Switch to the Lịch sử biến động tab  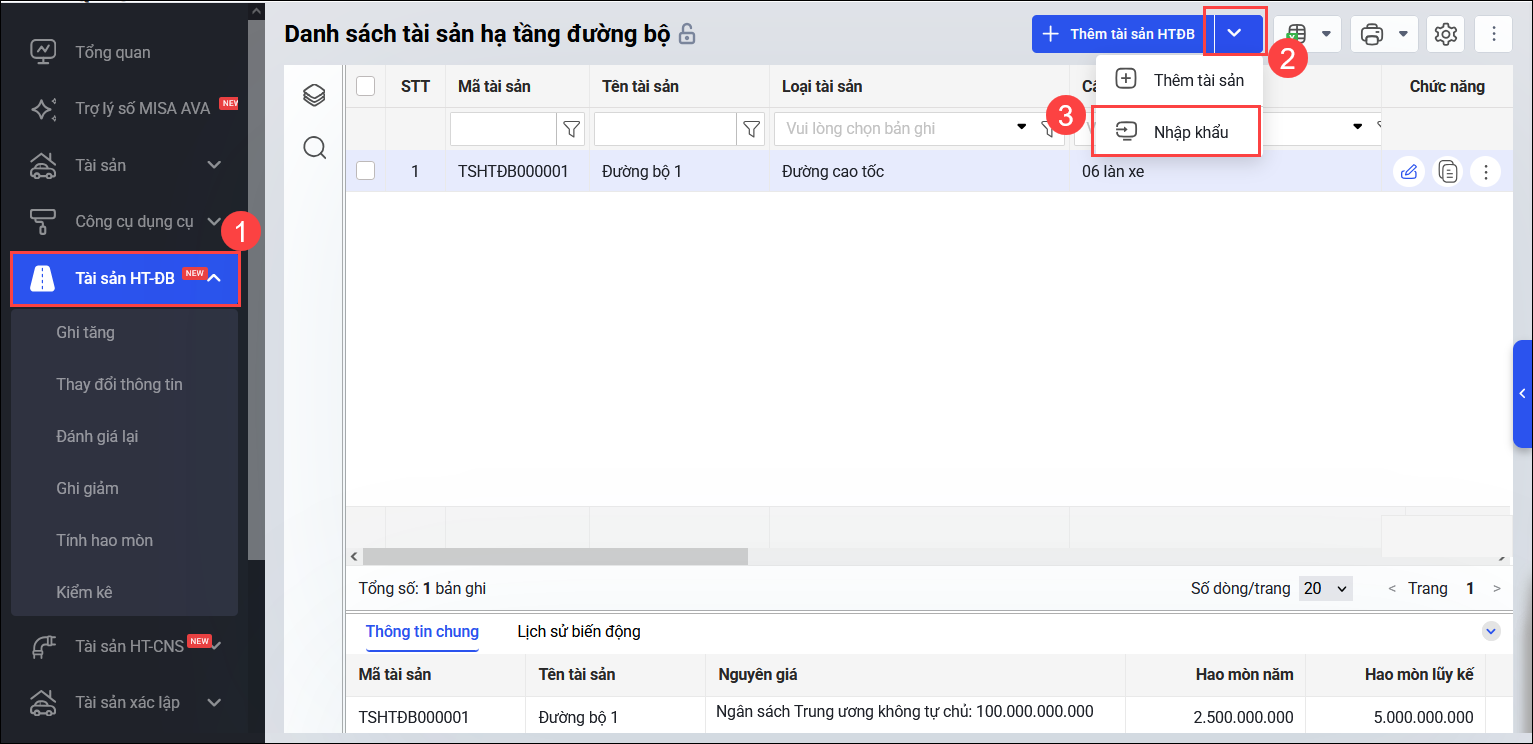tap(578, 631)
